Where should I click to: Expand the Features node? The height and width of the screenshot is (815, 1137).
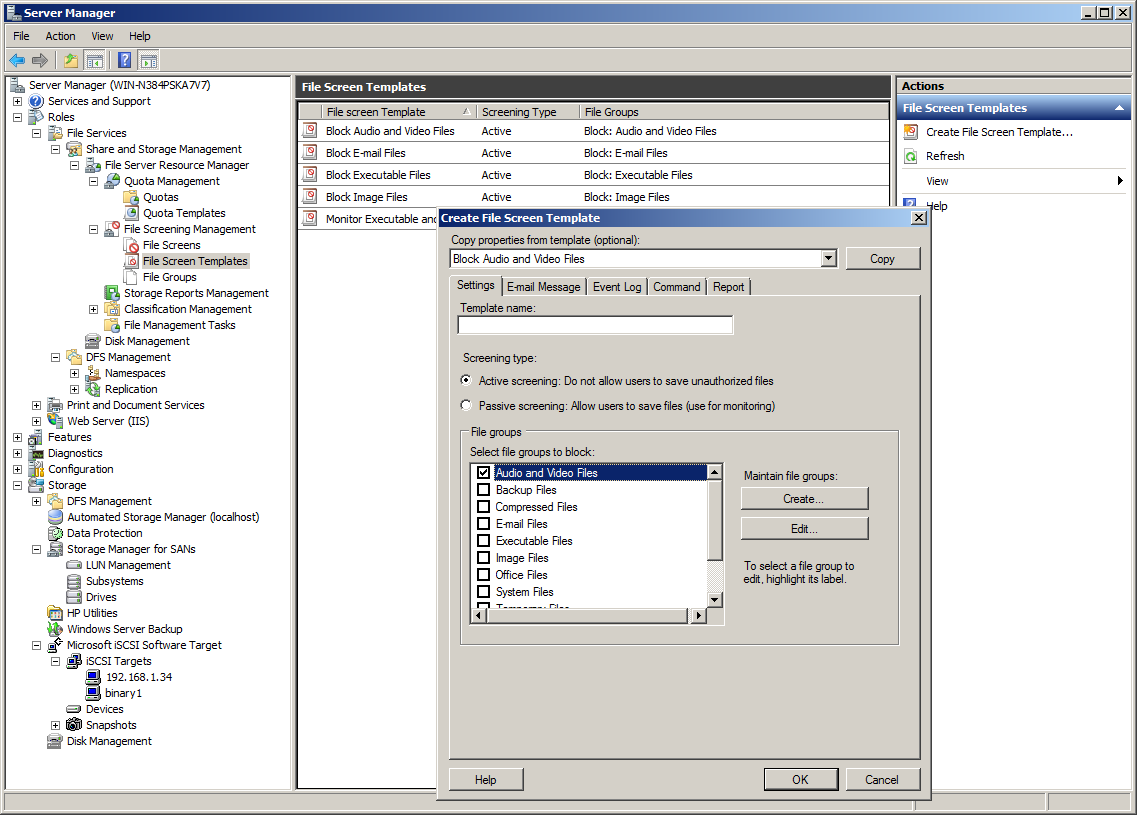17,437
